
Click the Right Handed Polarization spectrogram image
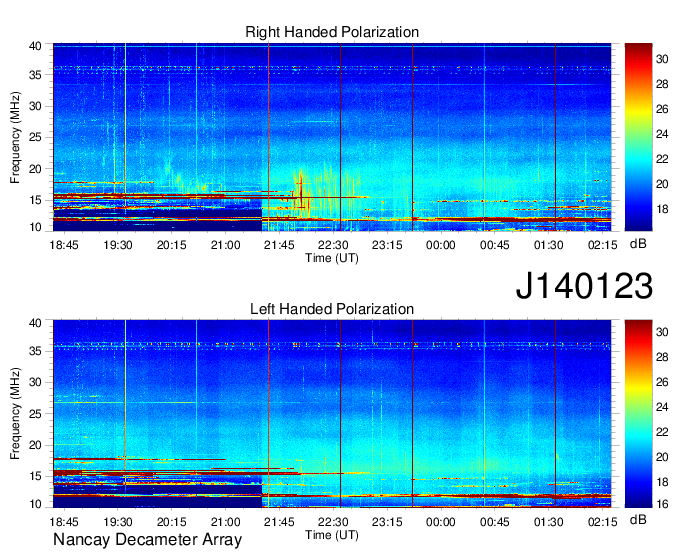pos(332,137)
